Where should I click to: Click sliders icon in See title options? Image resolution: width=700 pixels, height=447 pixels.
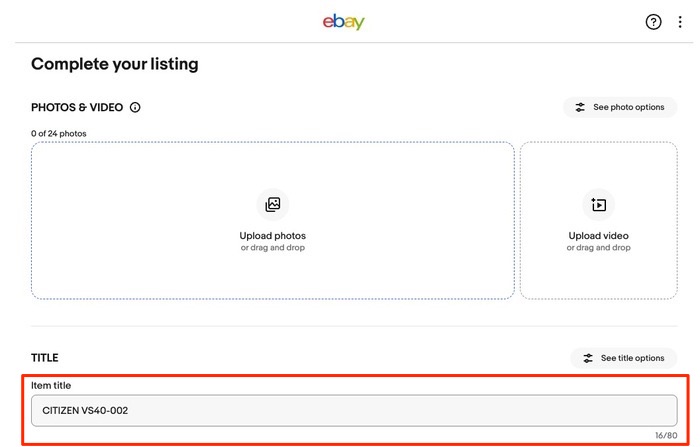(587, 358)
